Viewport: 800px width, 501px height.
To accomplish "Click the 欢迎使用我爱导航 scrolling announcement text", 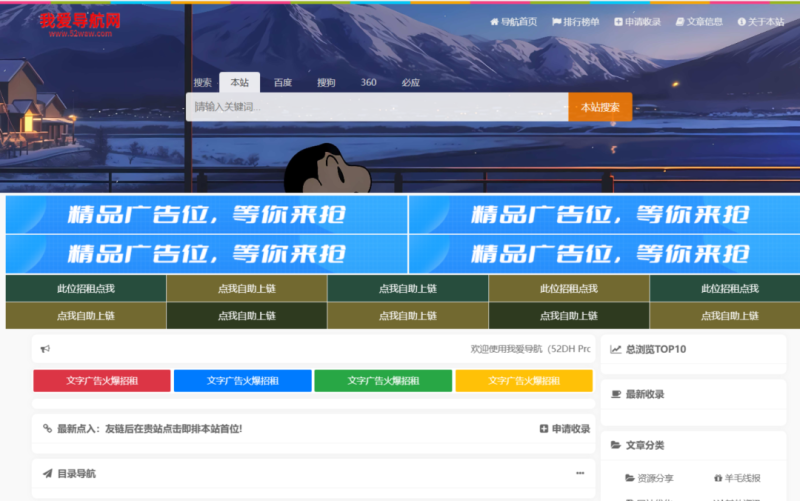I will pos(530,349).
